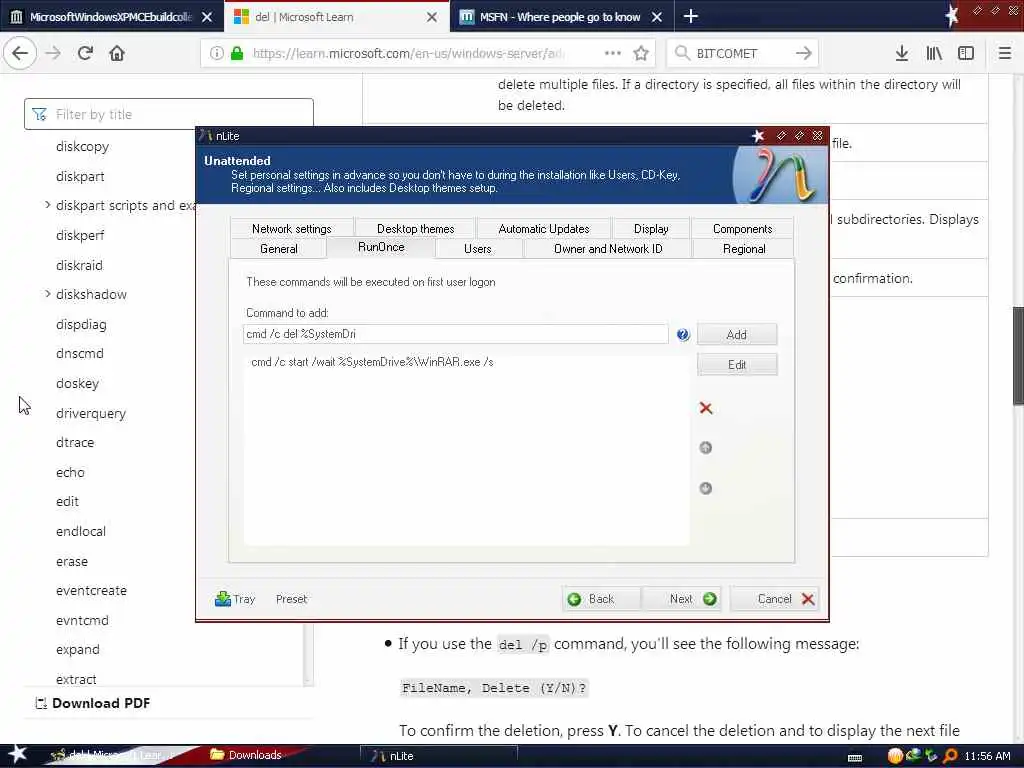Open echo in the sidebar
The height and width of the screenshot is (768, 1024).
(70, 472)
